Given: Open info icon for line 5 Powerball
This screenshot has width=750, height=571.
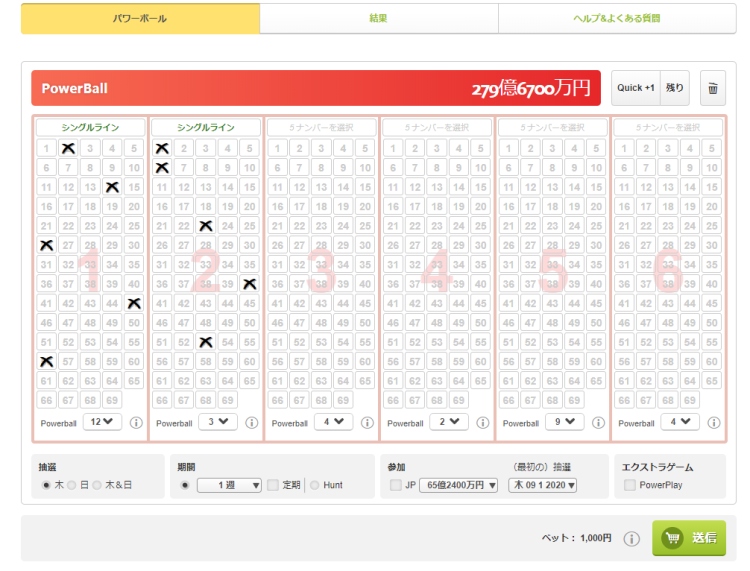Looking at the screenshot, I should pyautogui.click(x=598, y=423).
